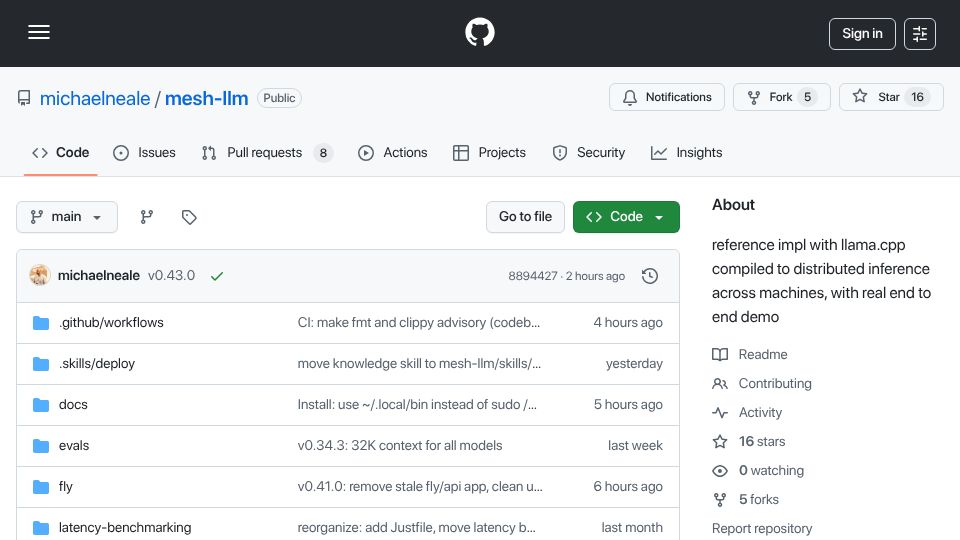
Task: Click the 'last week' timestamp for evals
Action: pos(635,446)
